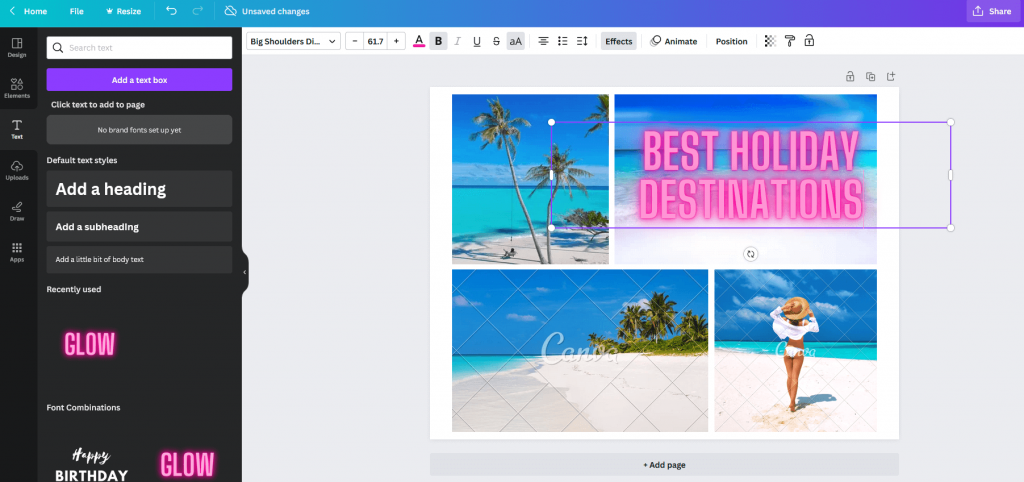Open the Design sidebar tab
The width and height of the screenshot is (1024, 482).
click(x=17, y=48)
